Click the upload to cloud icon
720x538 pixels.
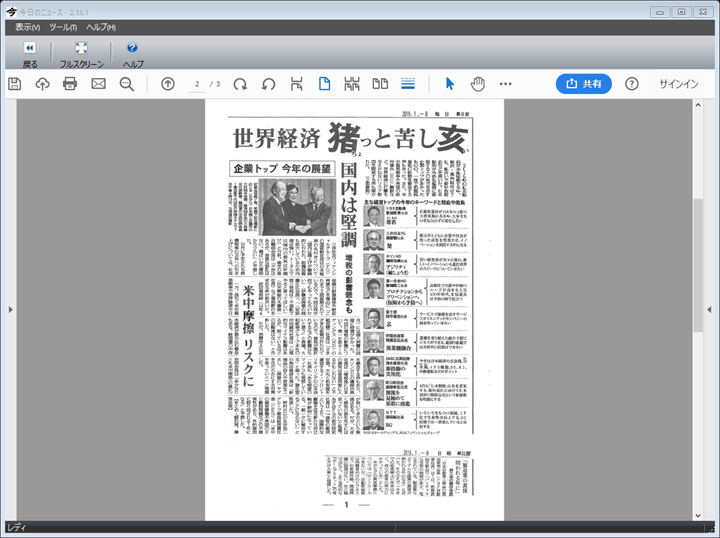pos(42,84)
